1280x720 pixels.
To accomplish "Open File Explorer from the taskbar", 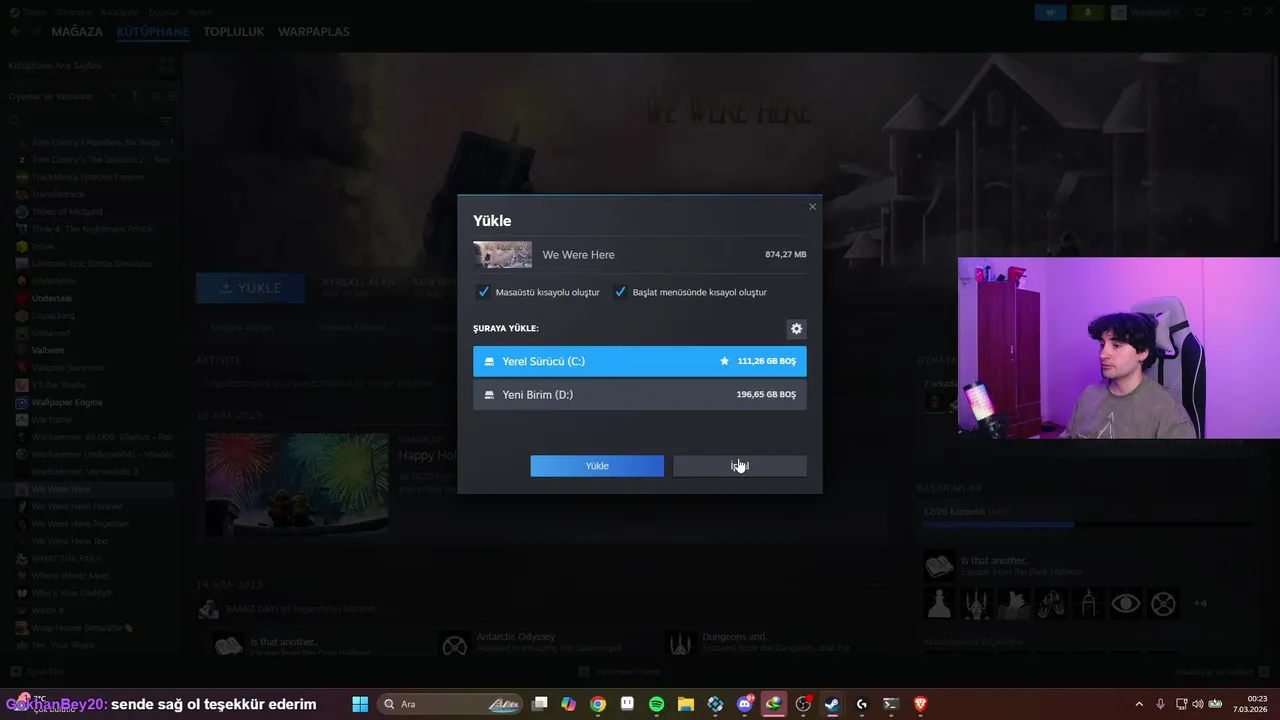I will point(686,704).
